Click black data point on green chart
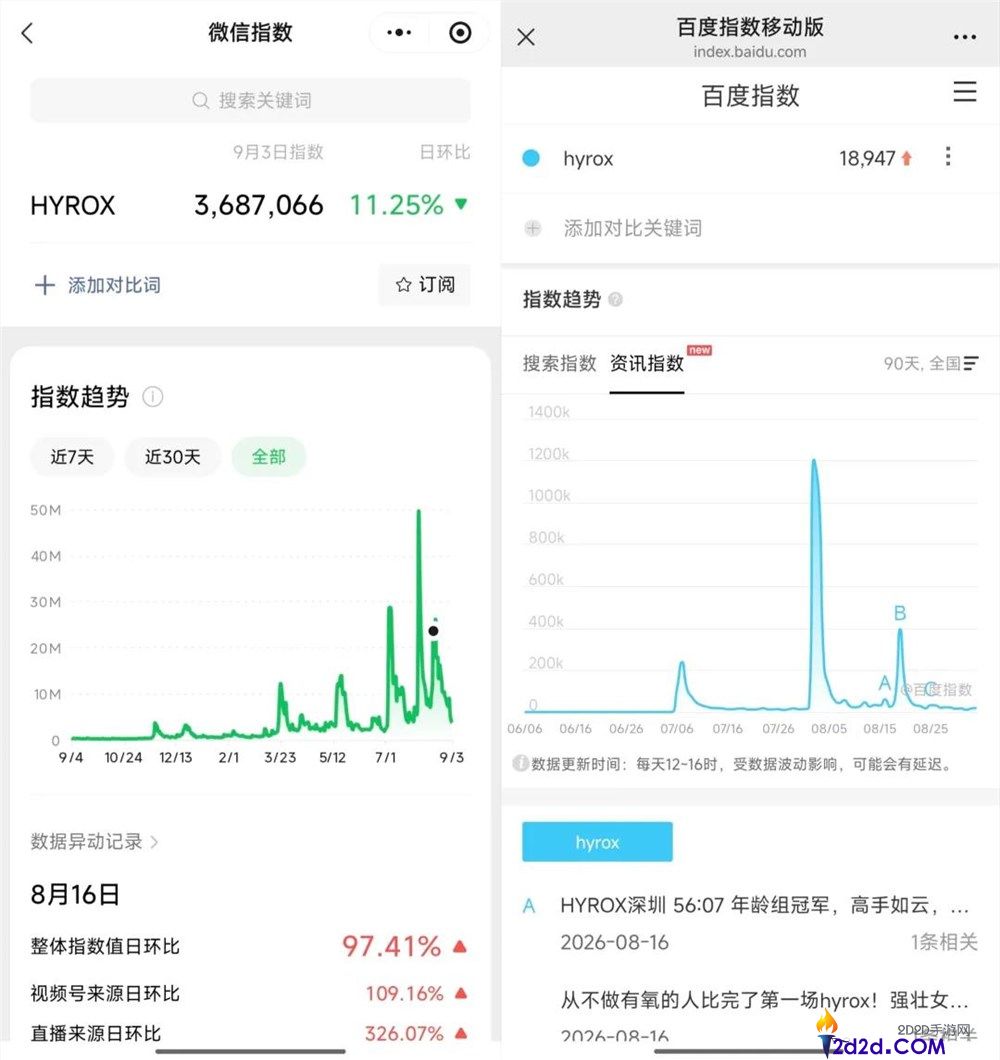1000x1060 pixels. click(x=433, y=631)
